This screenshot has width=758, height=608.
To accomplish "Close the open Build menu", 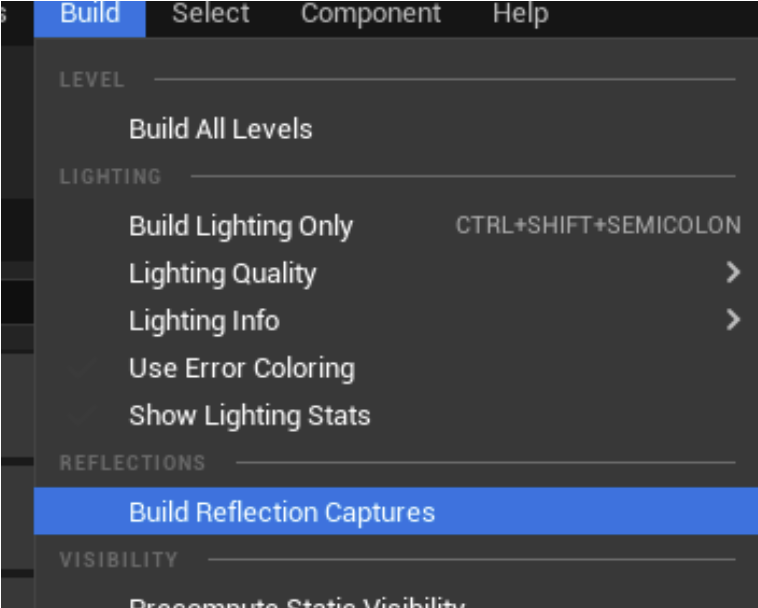I will point(89,15).
